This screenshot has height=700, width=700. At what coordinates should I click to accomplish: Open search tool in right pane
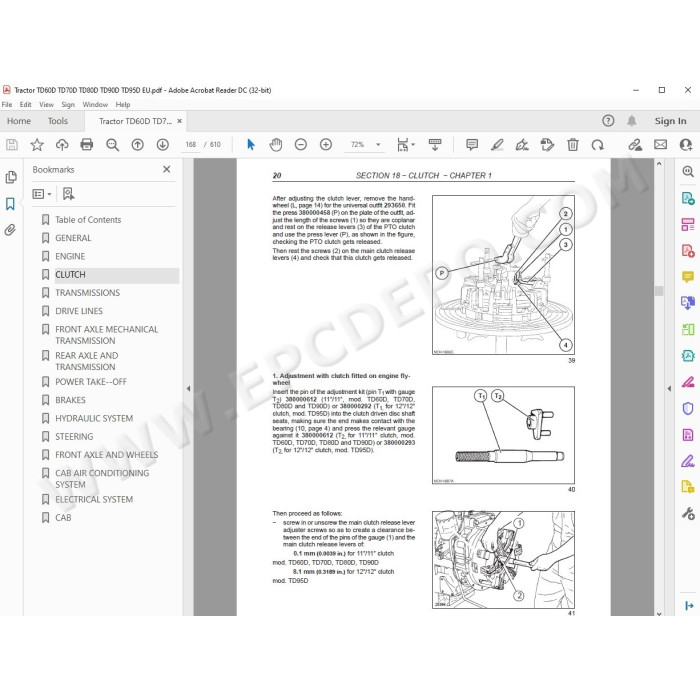pyautogui.click(x=688, y=171)
